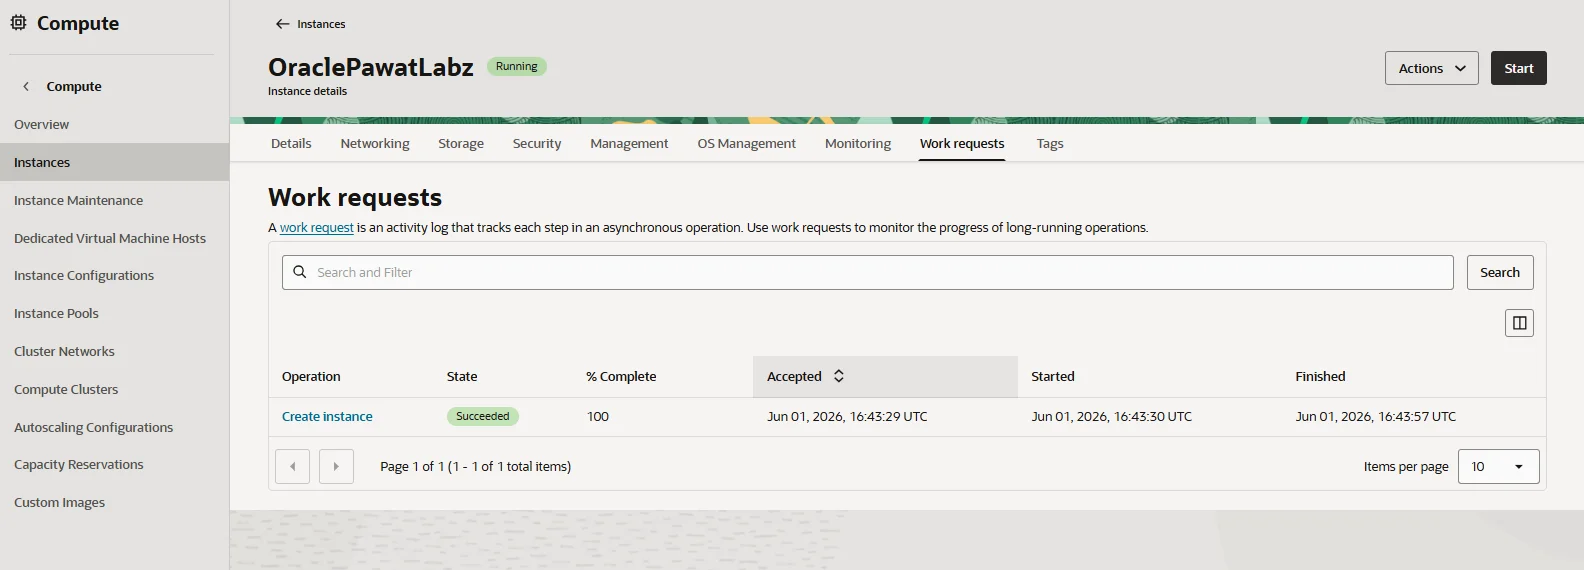Image resolution: width=1584 pixels, height=570 pixels.
Task: Click the Start button
Action: click(x=1519, y=68)
